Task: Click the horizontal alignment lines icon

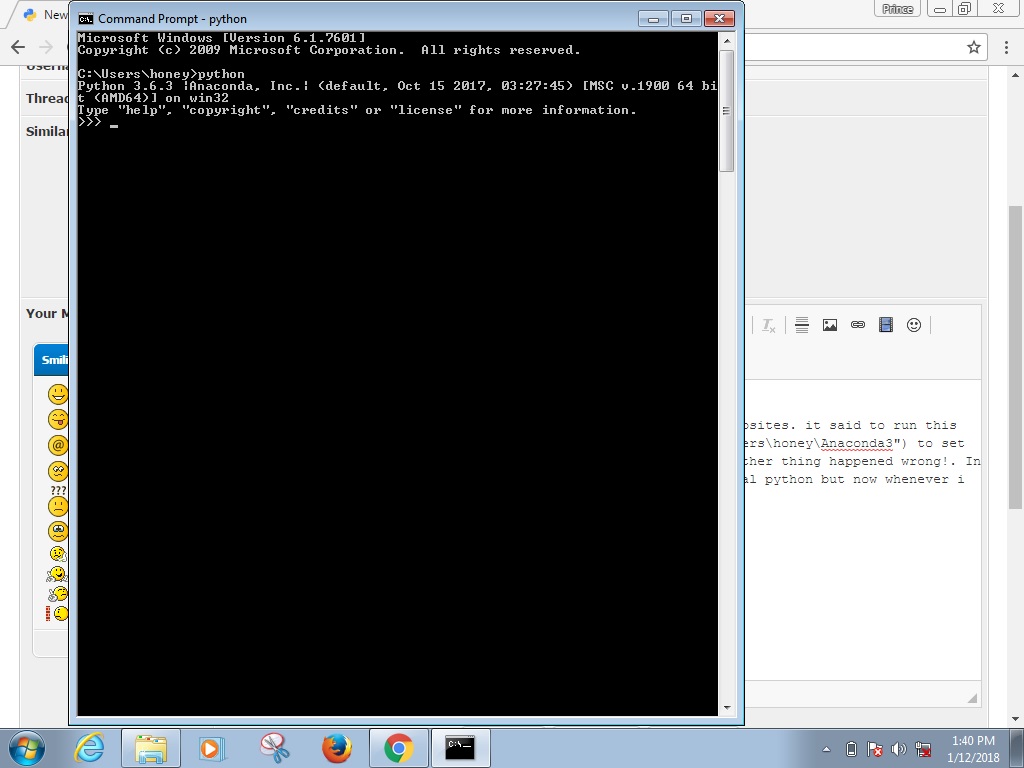Action: pyautogui.click(x=801, y=325)
